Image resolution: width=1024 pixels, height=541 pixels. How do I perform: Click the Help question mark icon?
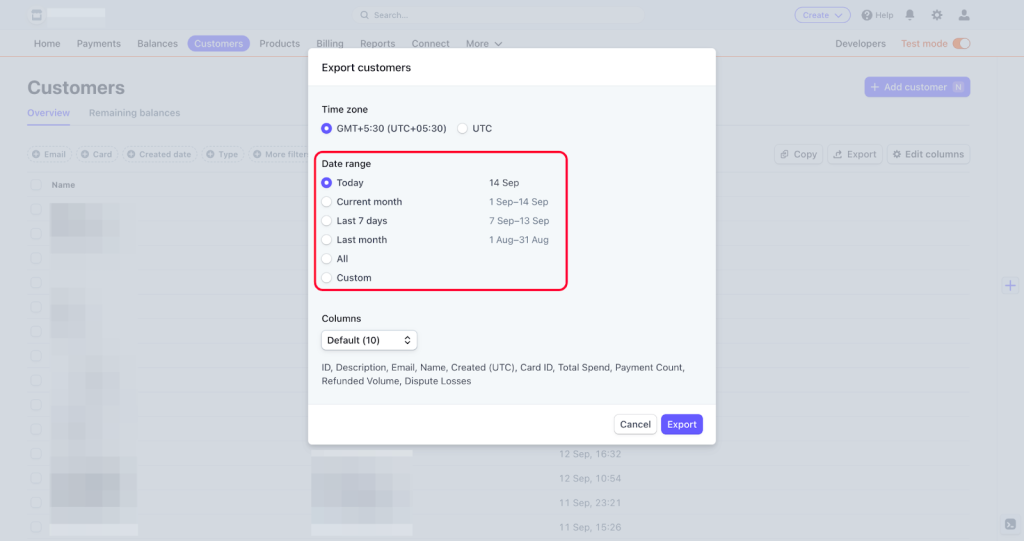pos(866,15)
